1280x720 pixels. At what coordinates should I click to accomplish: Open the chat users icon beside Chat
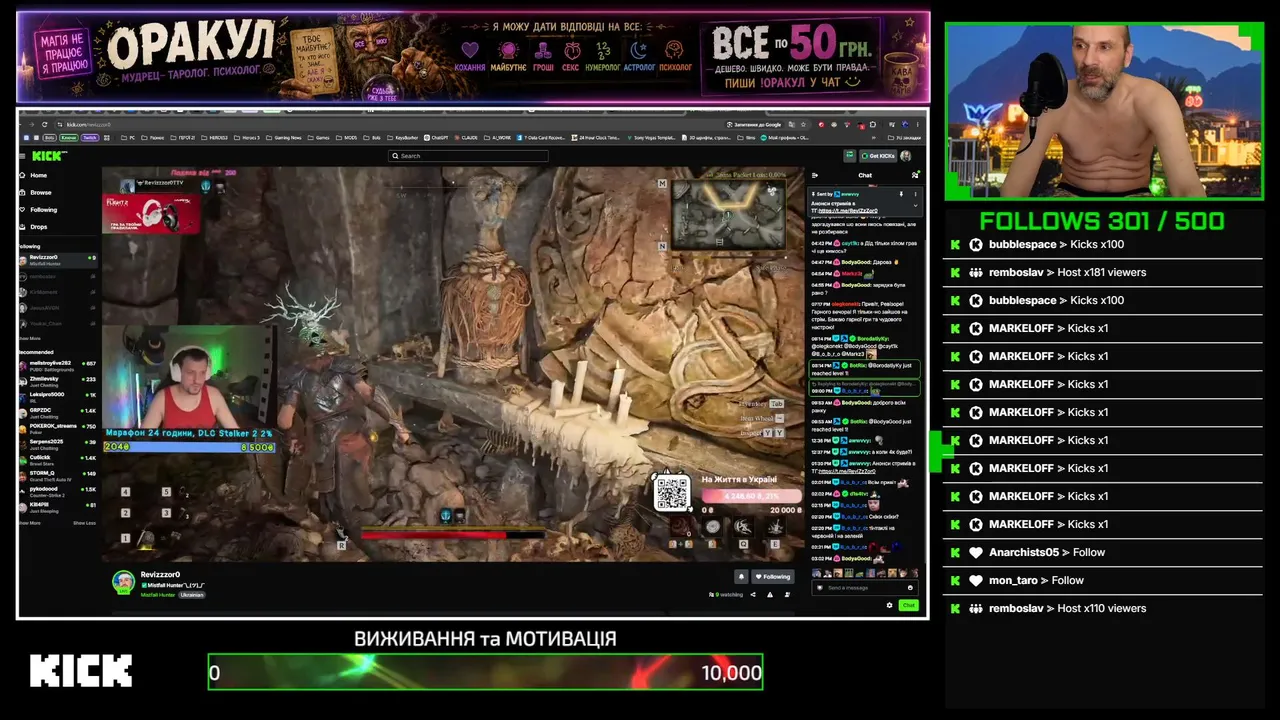tap(915, 175)
